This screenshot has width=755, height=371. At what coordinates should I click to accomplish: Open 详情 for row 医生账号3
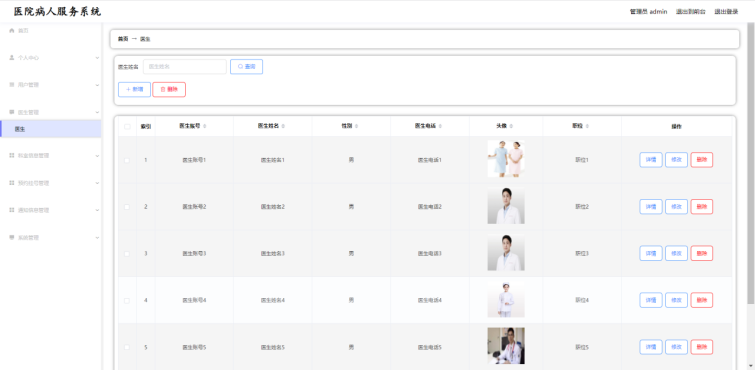click(x=651, y=254)
